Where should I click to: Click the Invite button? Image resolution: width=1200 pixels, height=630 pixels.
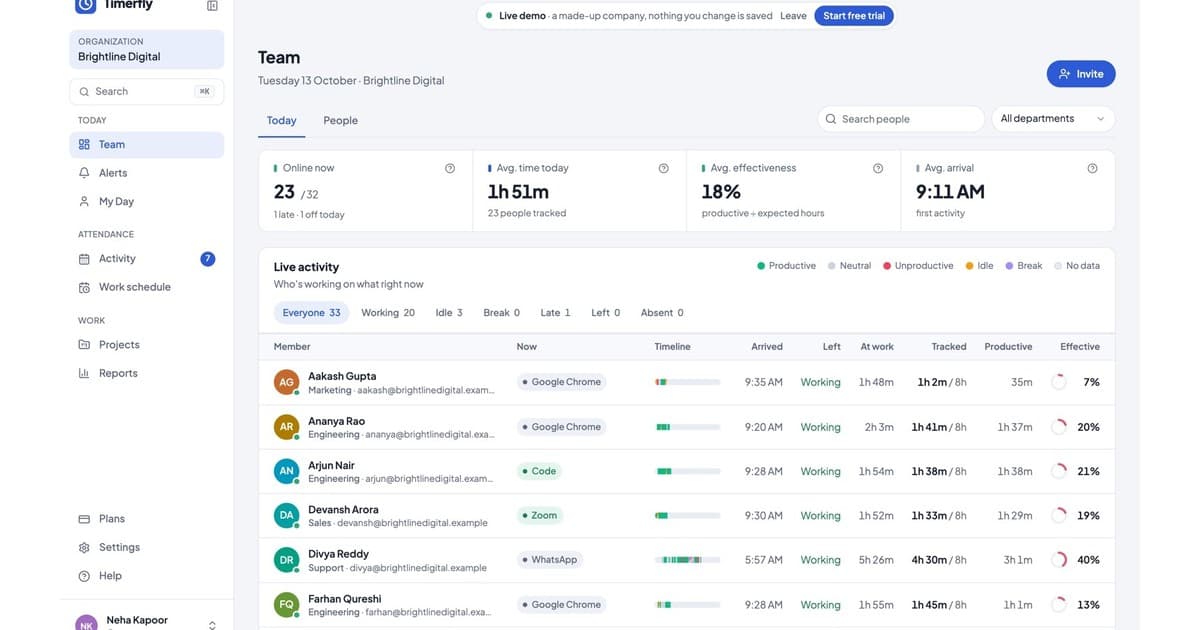[x=1081, y=74]
